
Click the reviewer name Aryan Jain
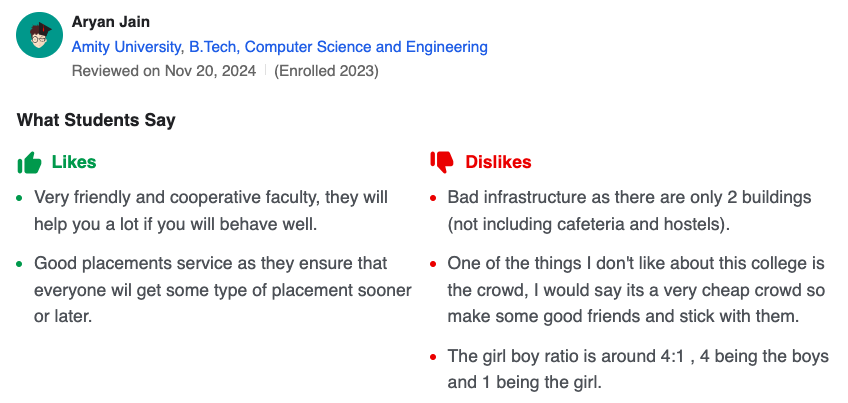[111, 22]
